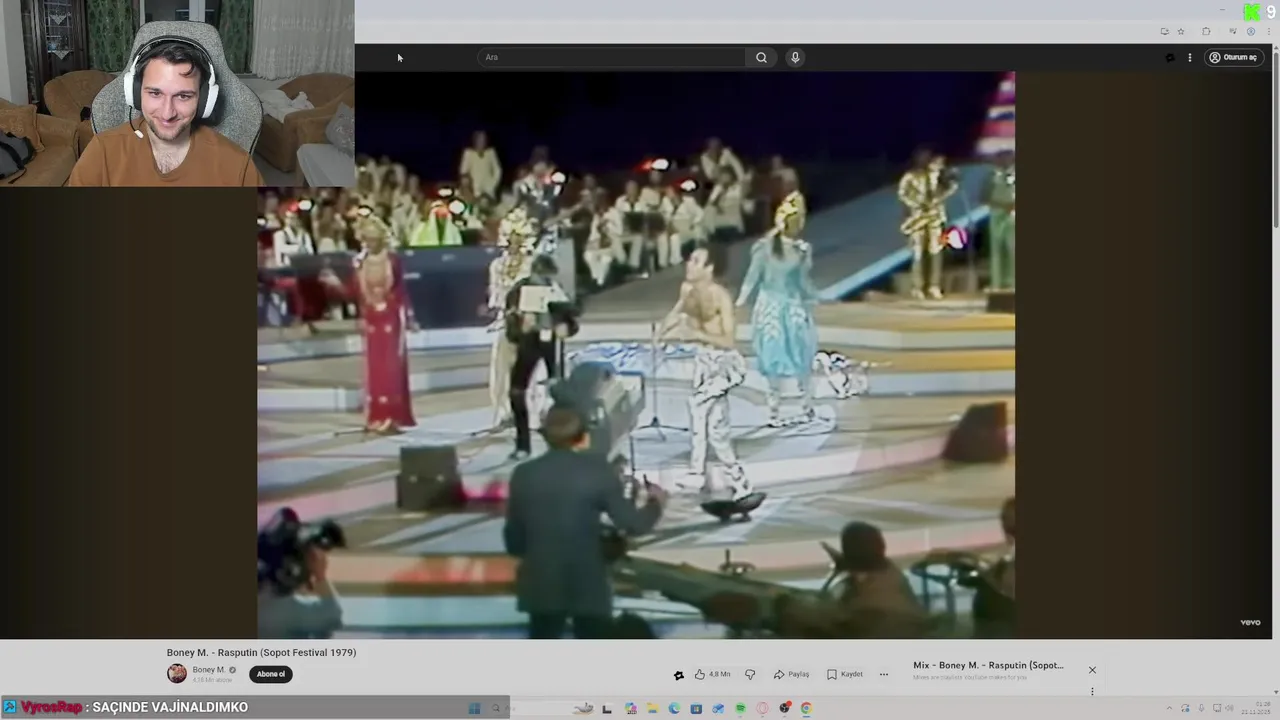Focus the Ara search field
Image resolution: width=1280 pixels, height=720 pixels.
coord(612,57)
